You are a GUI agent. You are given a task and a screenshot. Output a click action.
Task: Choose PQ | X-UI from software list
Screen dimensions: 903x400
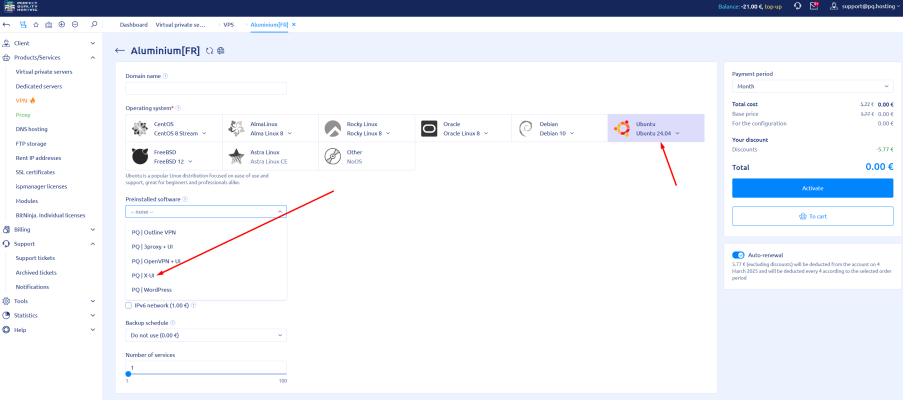(x=145, y=275)
